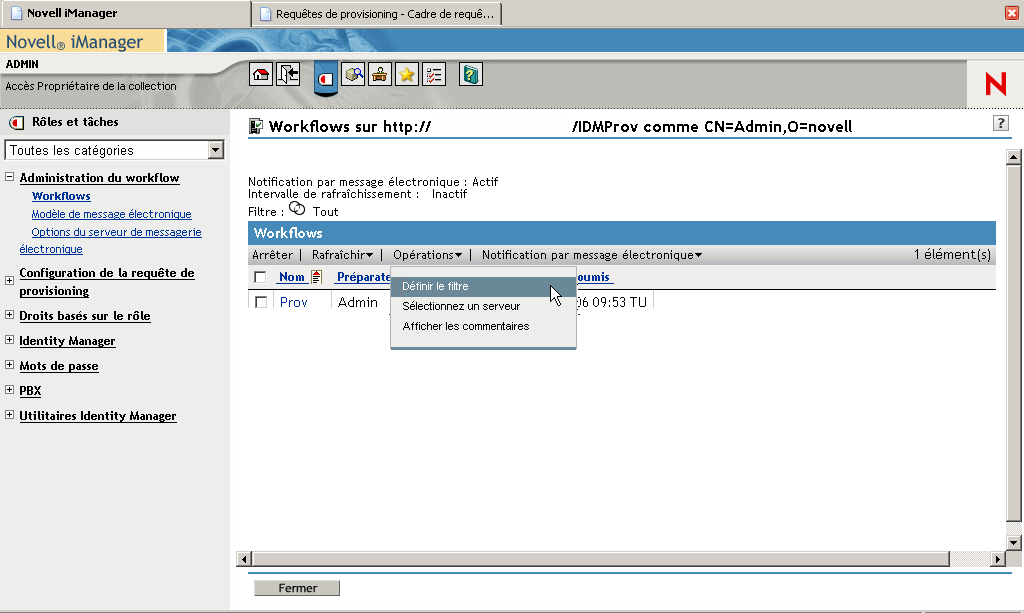Check the checkbox for the Prov row
This screenshot has width=1024, height=613.
[261, 302]
